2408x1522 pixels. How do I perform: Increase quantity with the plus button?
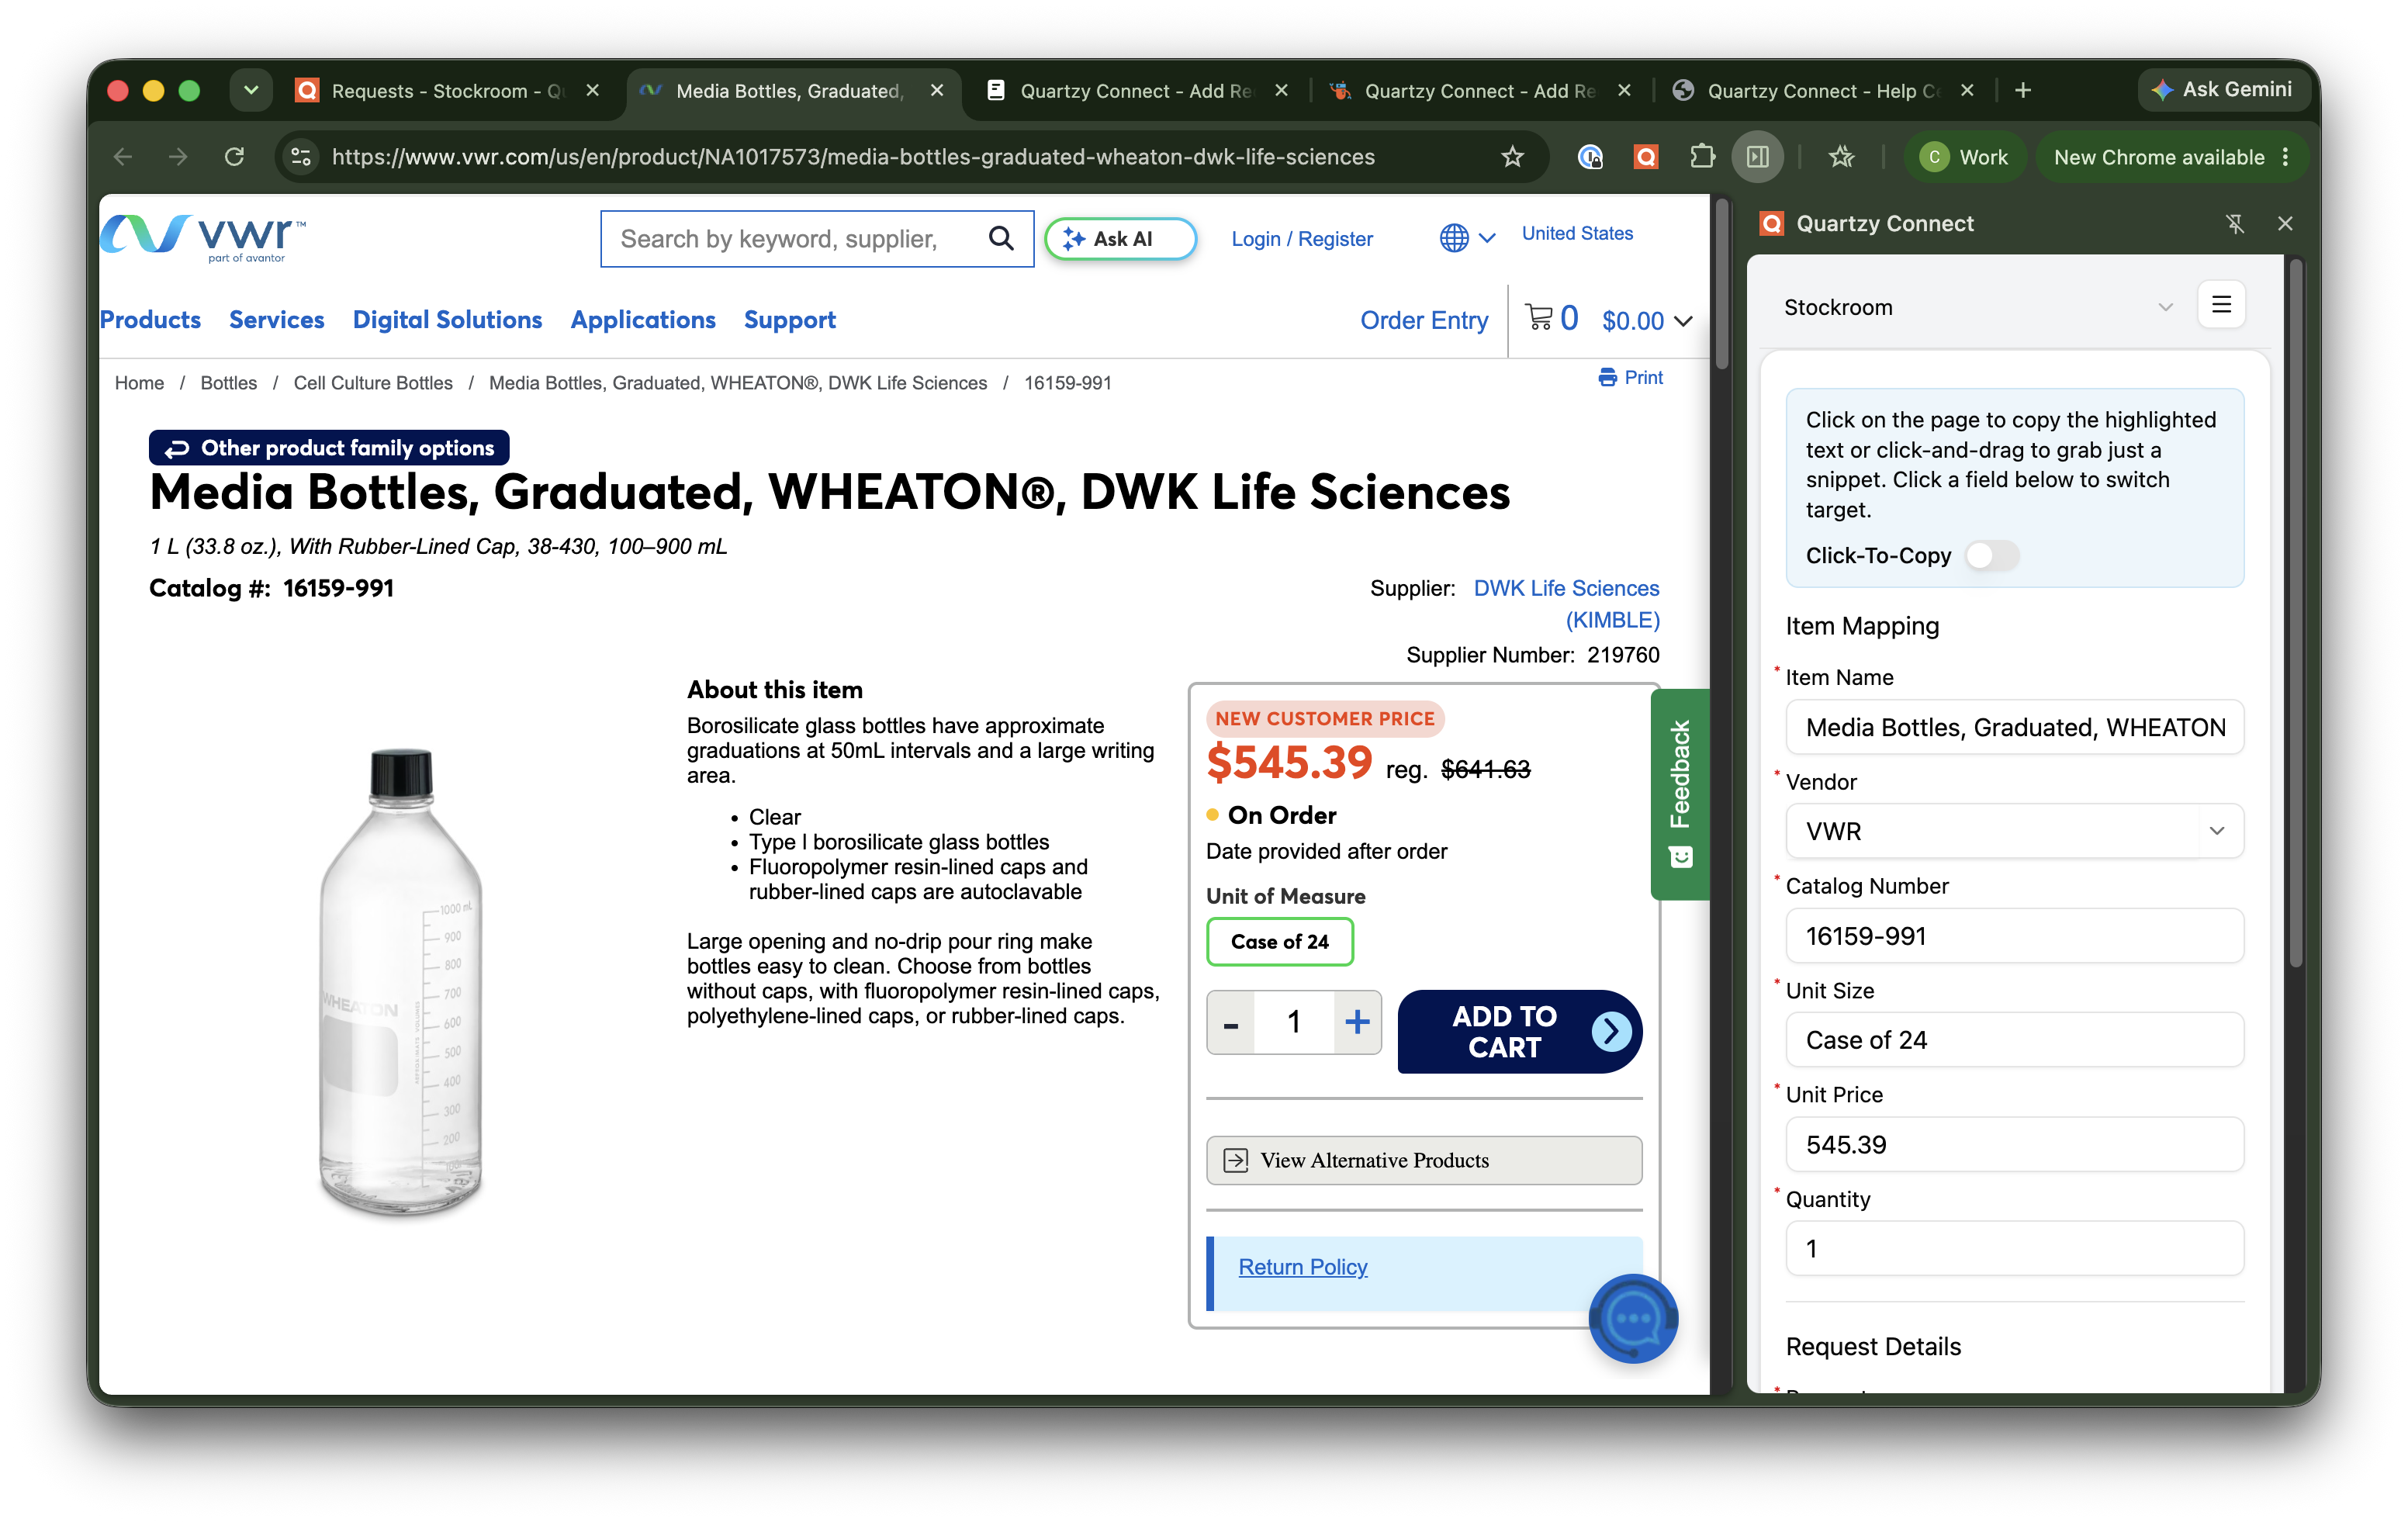tap(1357, 1022)
